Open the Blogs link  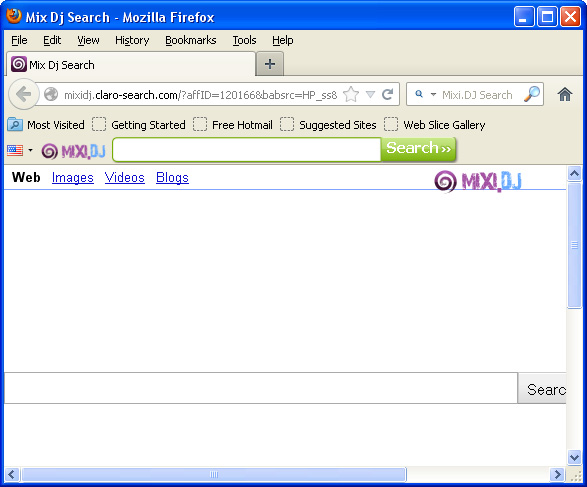coord(172,177)
